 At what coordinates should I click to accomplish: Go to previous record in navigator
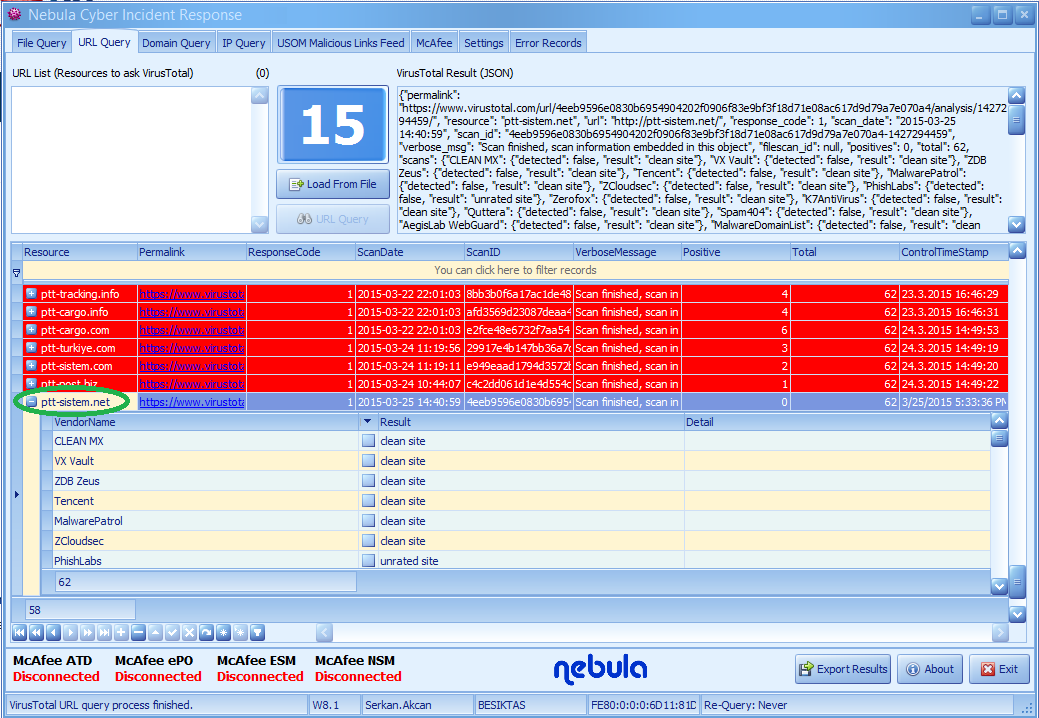pos(54,633)
